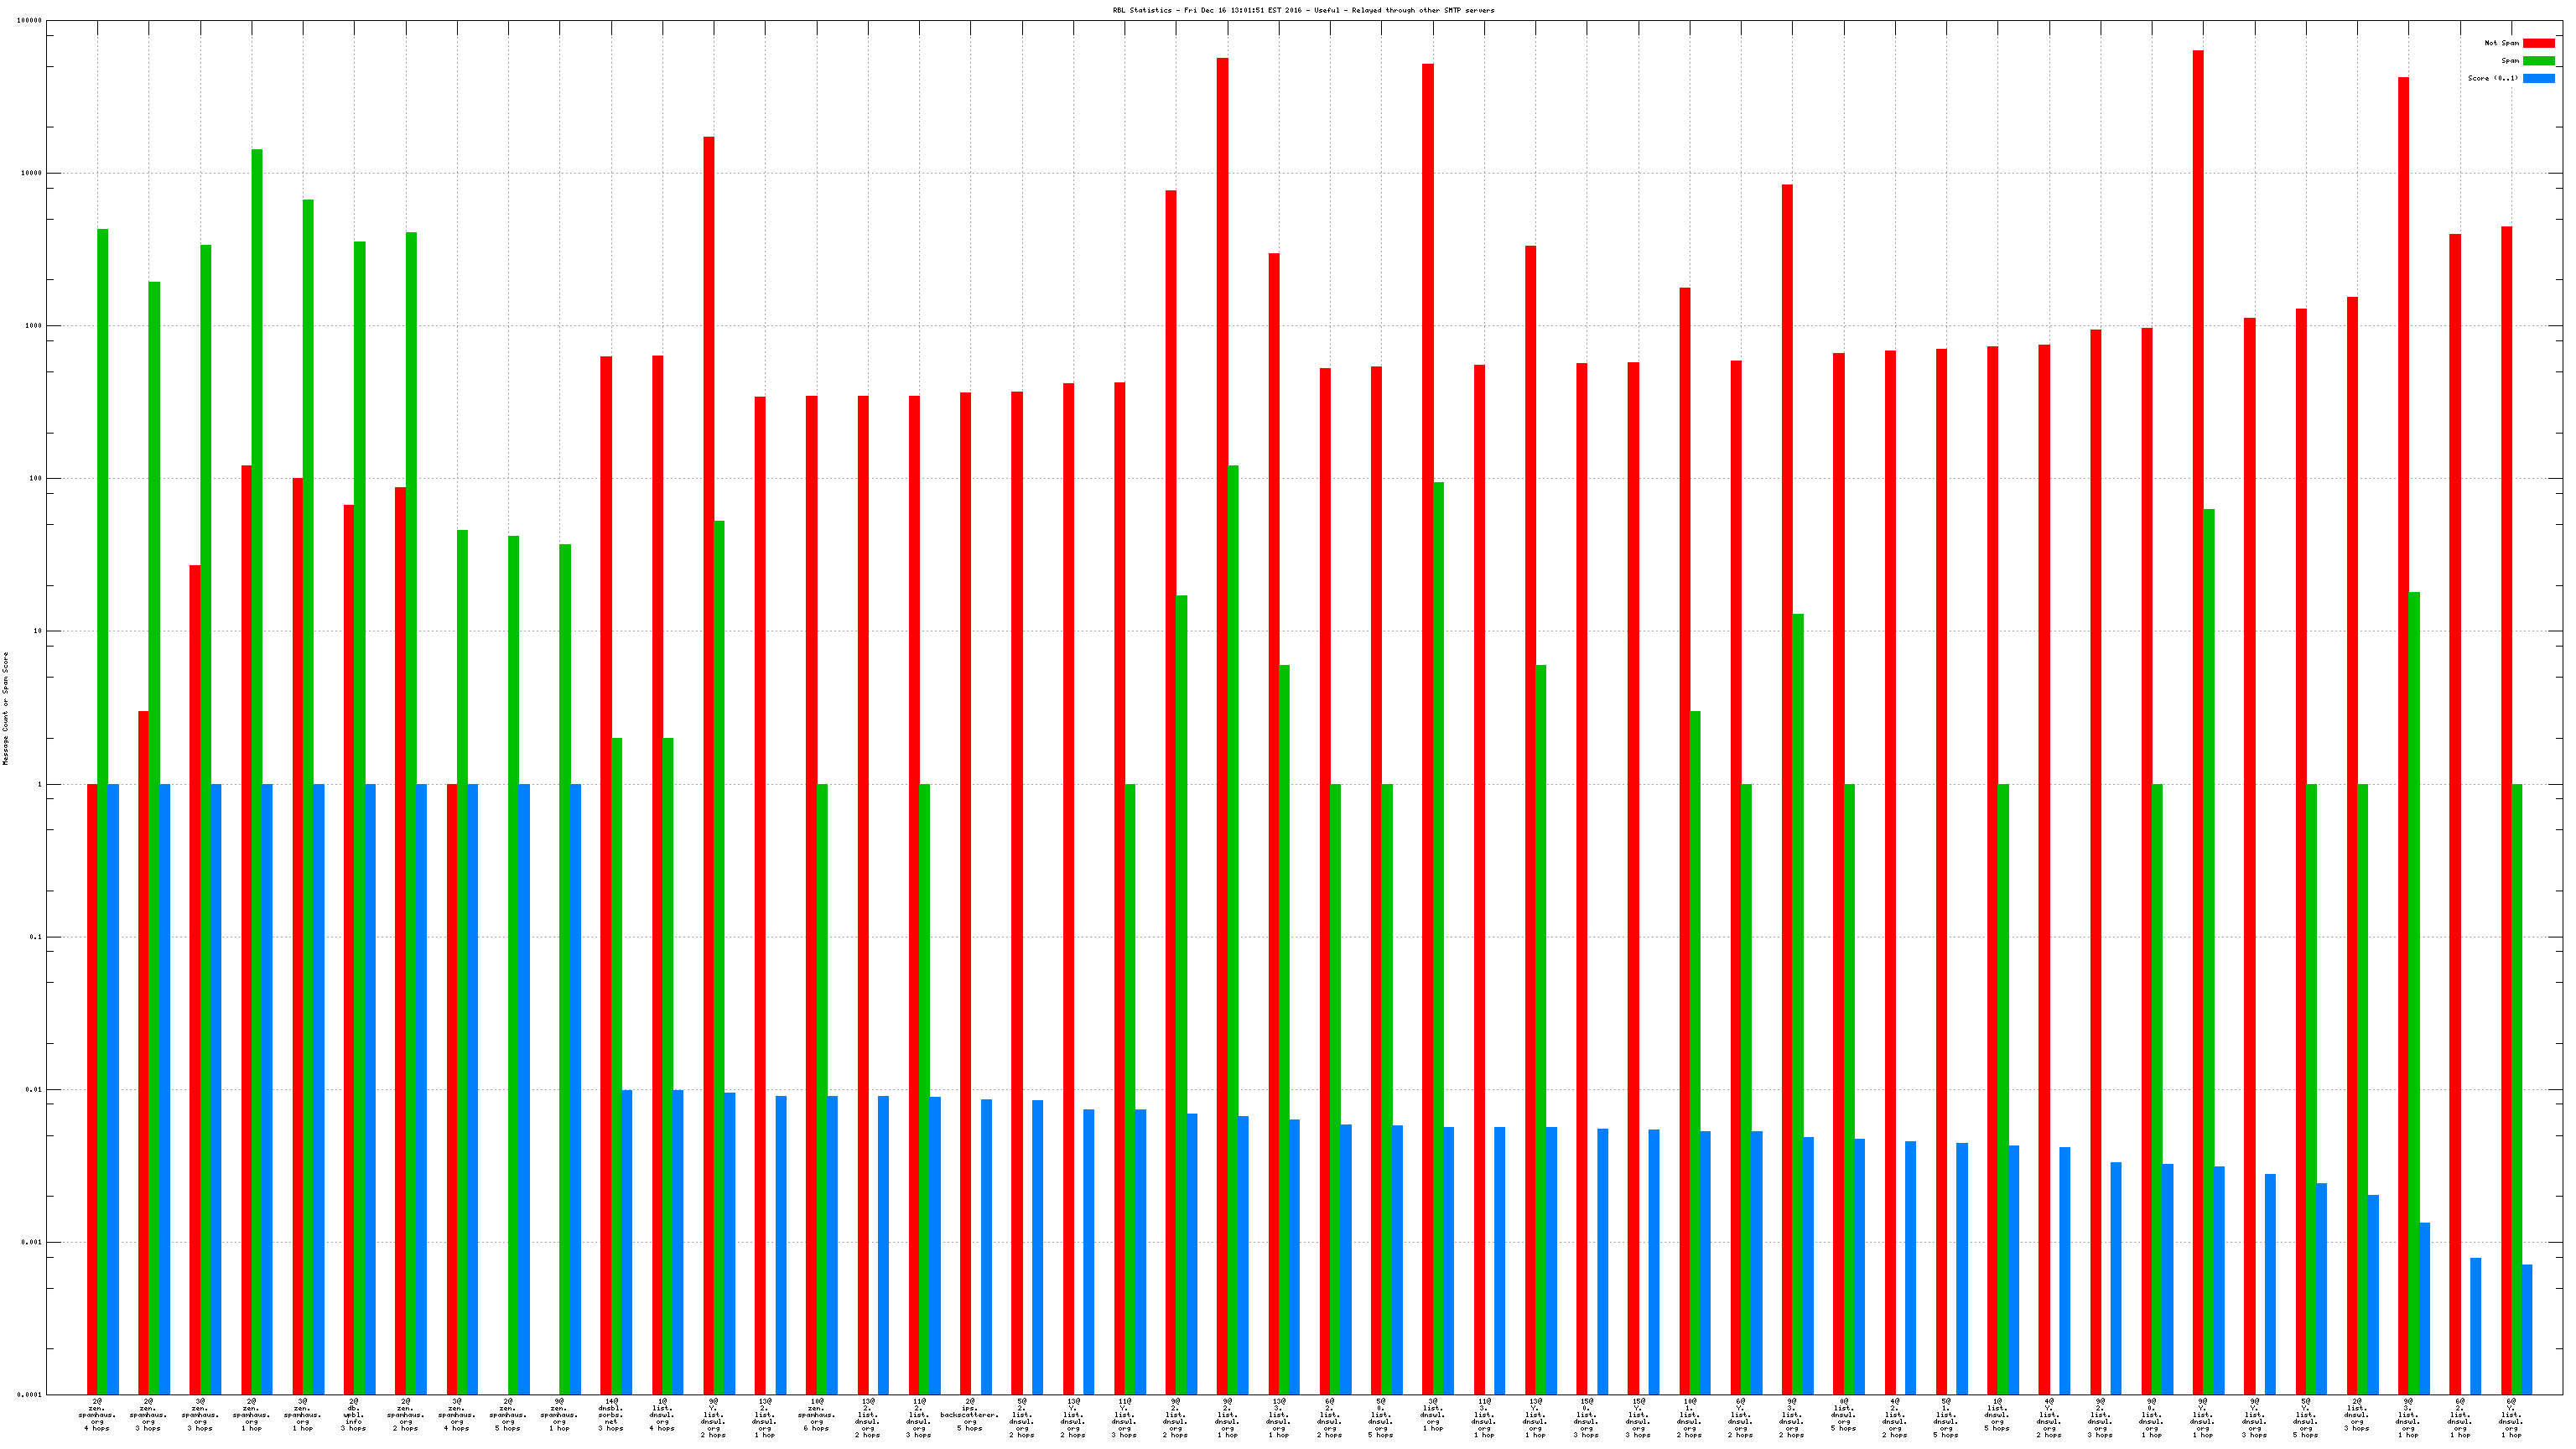
Task: Click the green Spam legend swatch
Action: pos(2538,61)
